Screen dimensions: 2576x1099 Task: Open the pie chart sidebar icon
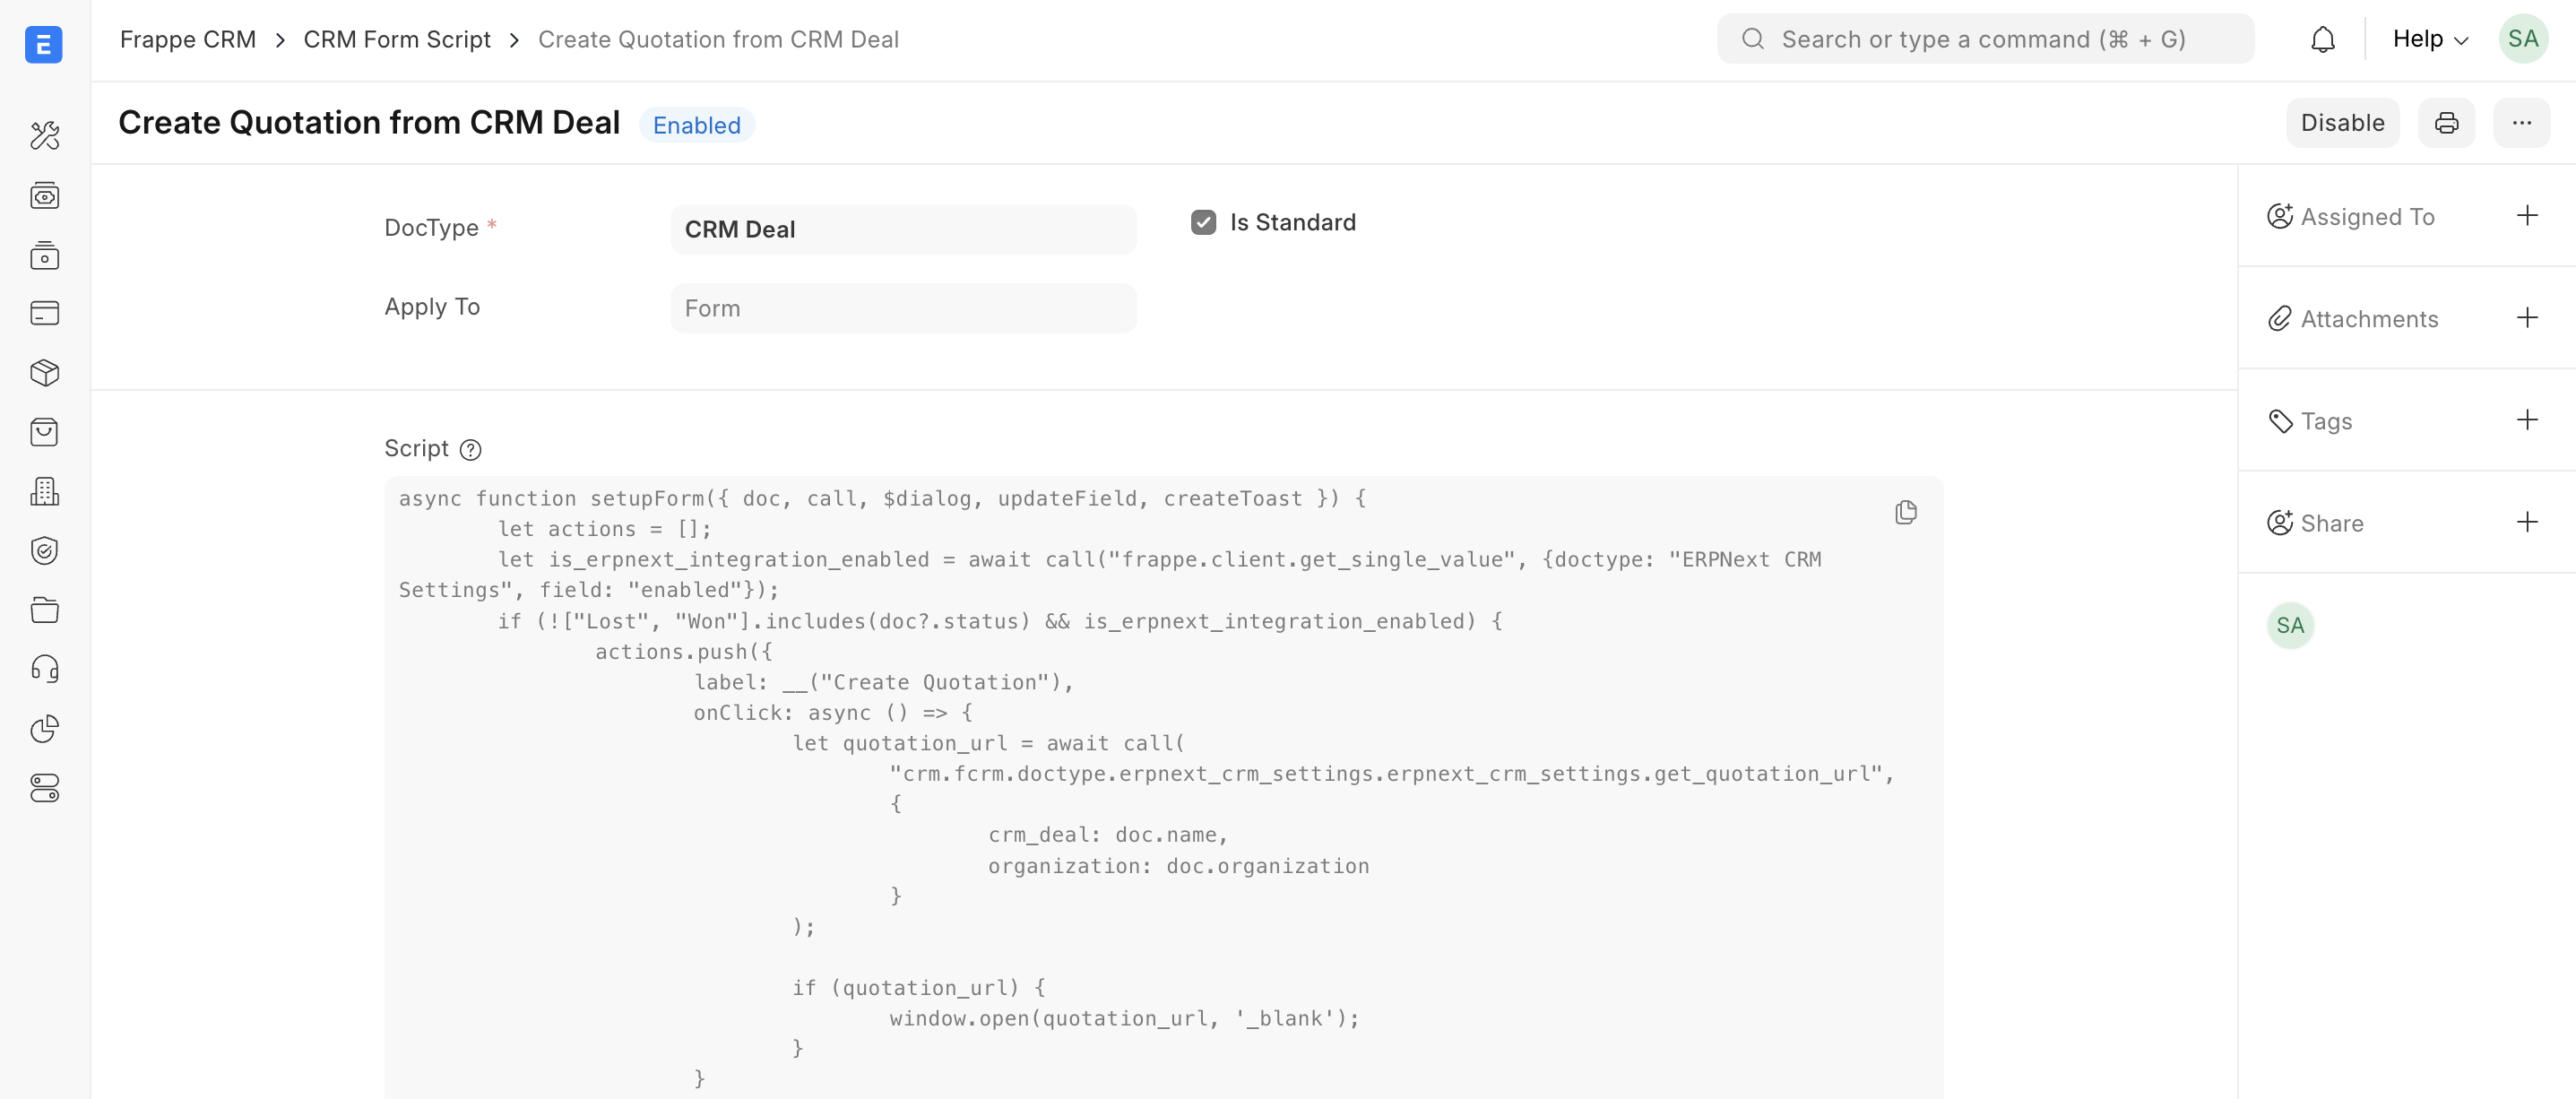tap(44, 728)
